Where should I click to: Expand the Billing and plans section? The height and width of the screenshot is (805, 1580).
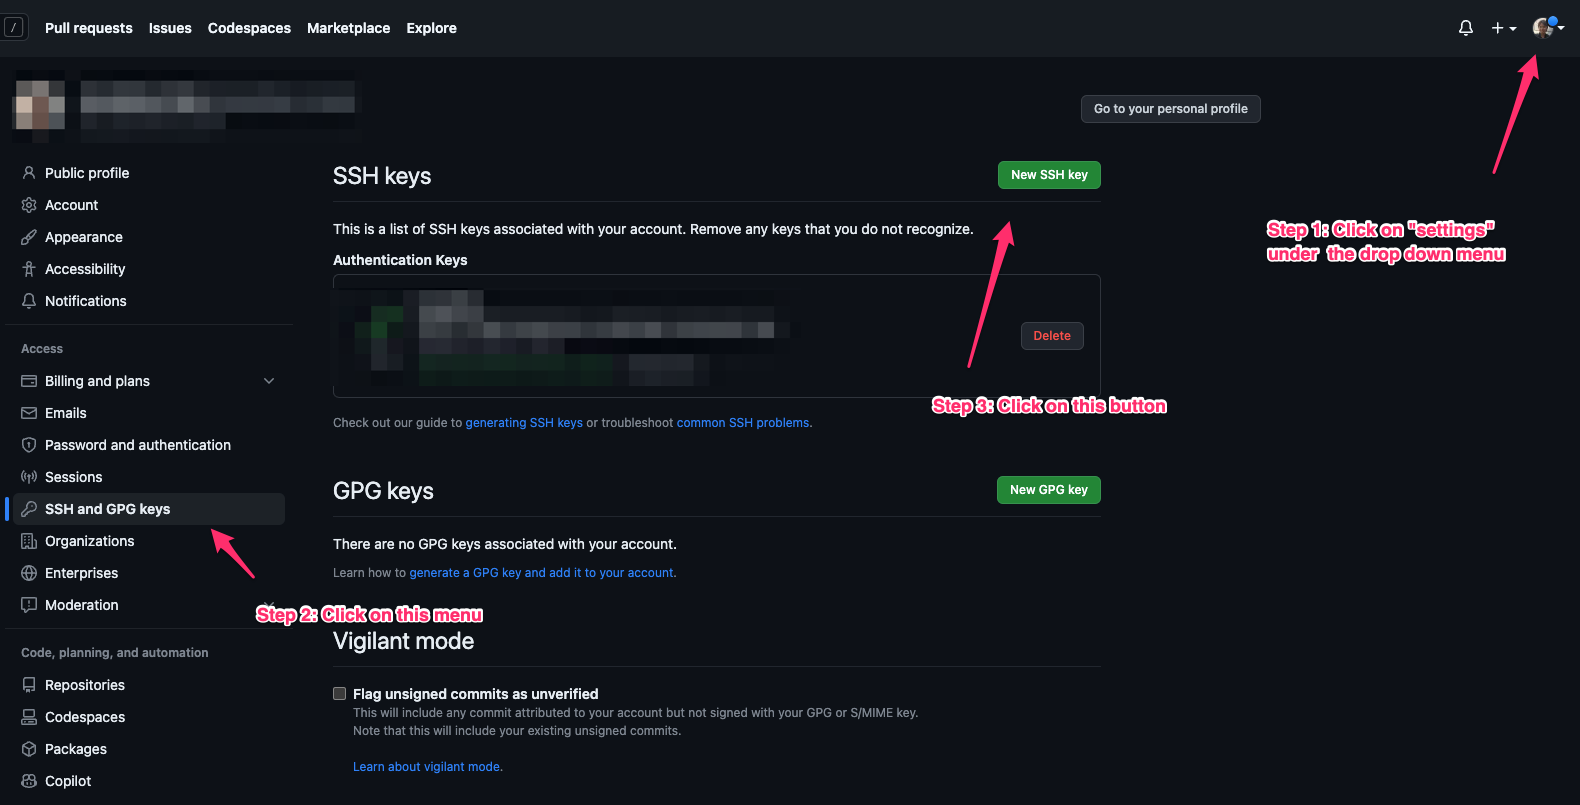pos(268,381)
